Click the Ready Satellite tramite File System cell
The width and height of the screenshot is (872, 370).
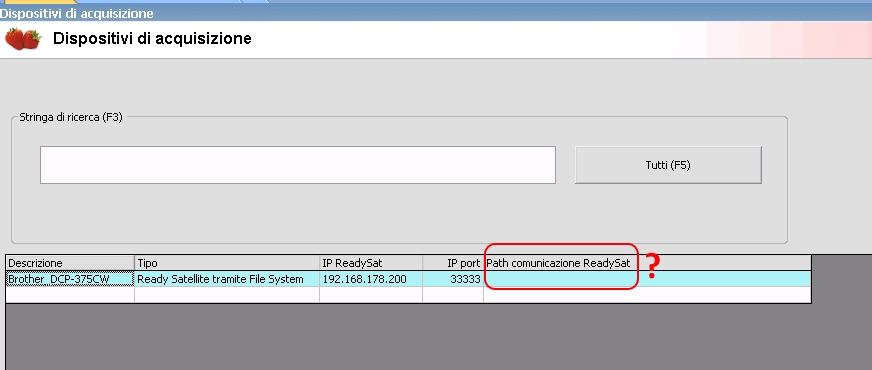coord(227,279)
